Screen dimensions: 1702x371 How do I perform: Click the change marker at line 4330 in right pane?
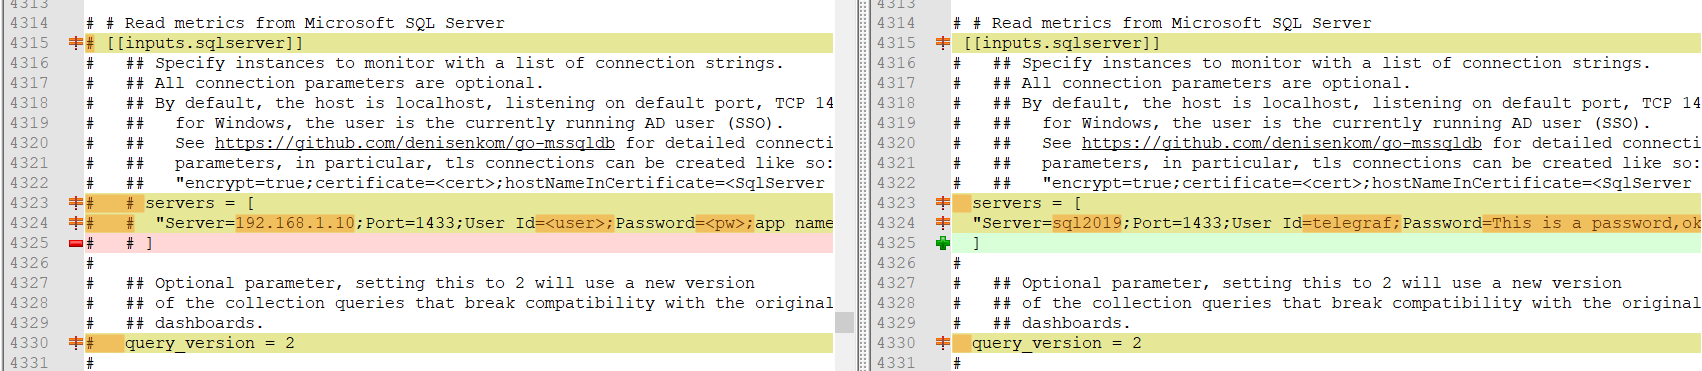point(943,343)
